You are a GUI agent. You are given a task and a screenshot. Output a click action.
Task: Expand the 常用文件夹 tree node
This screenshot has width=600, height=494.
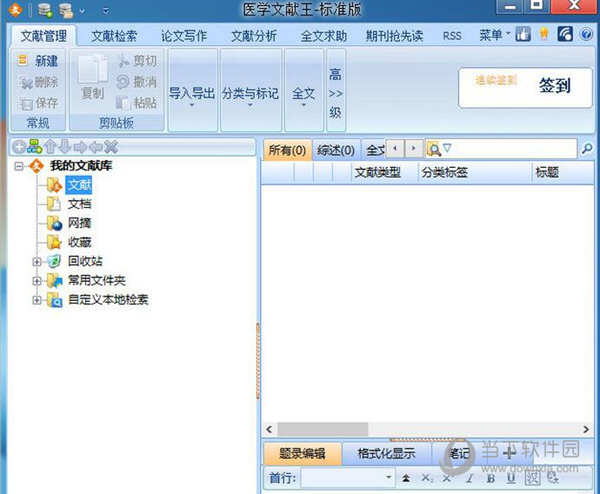(37, 279)
